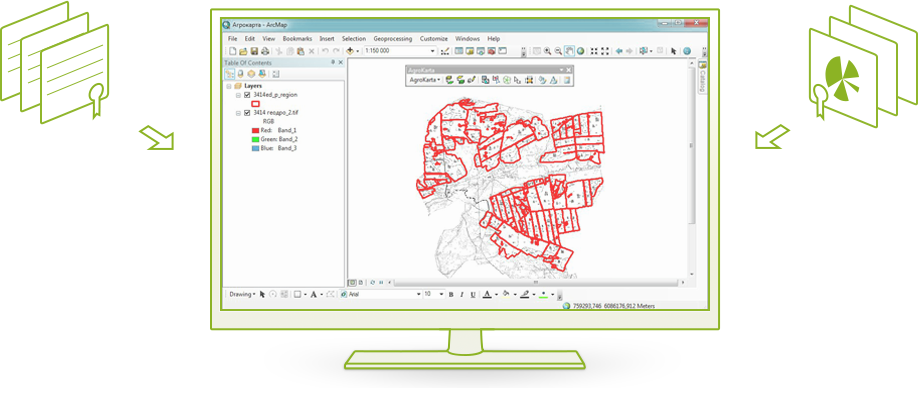
Task: Uncheck the 3414ed_p_region layer
Action: pos(247,94)
